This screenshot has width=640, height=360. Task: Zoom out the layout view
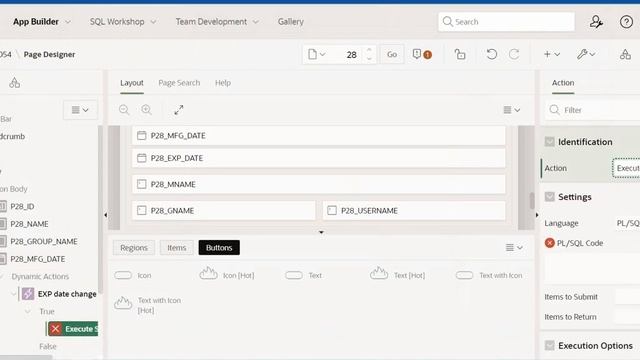click(x=124, y=110)
